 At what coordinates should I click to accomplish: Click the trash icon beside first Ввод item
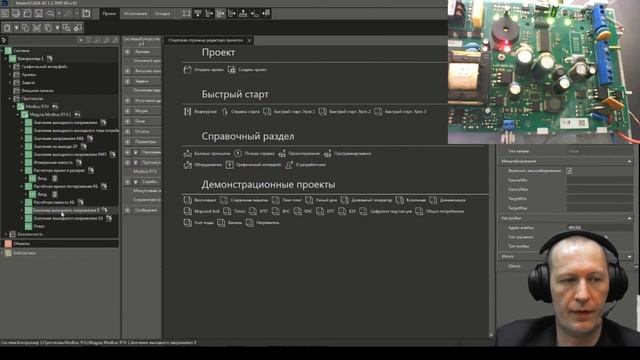[55, 178]
